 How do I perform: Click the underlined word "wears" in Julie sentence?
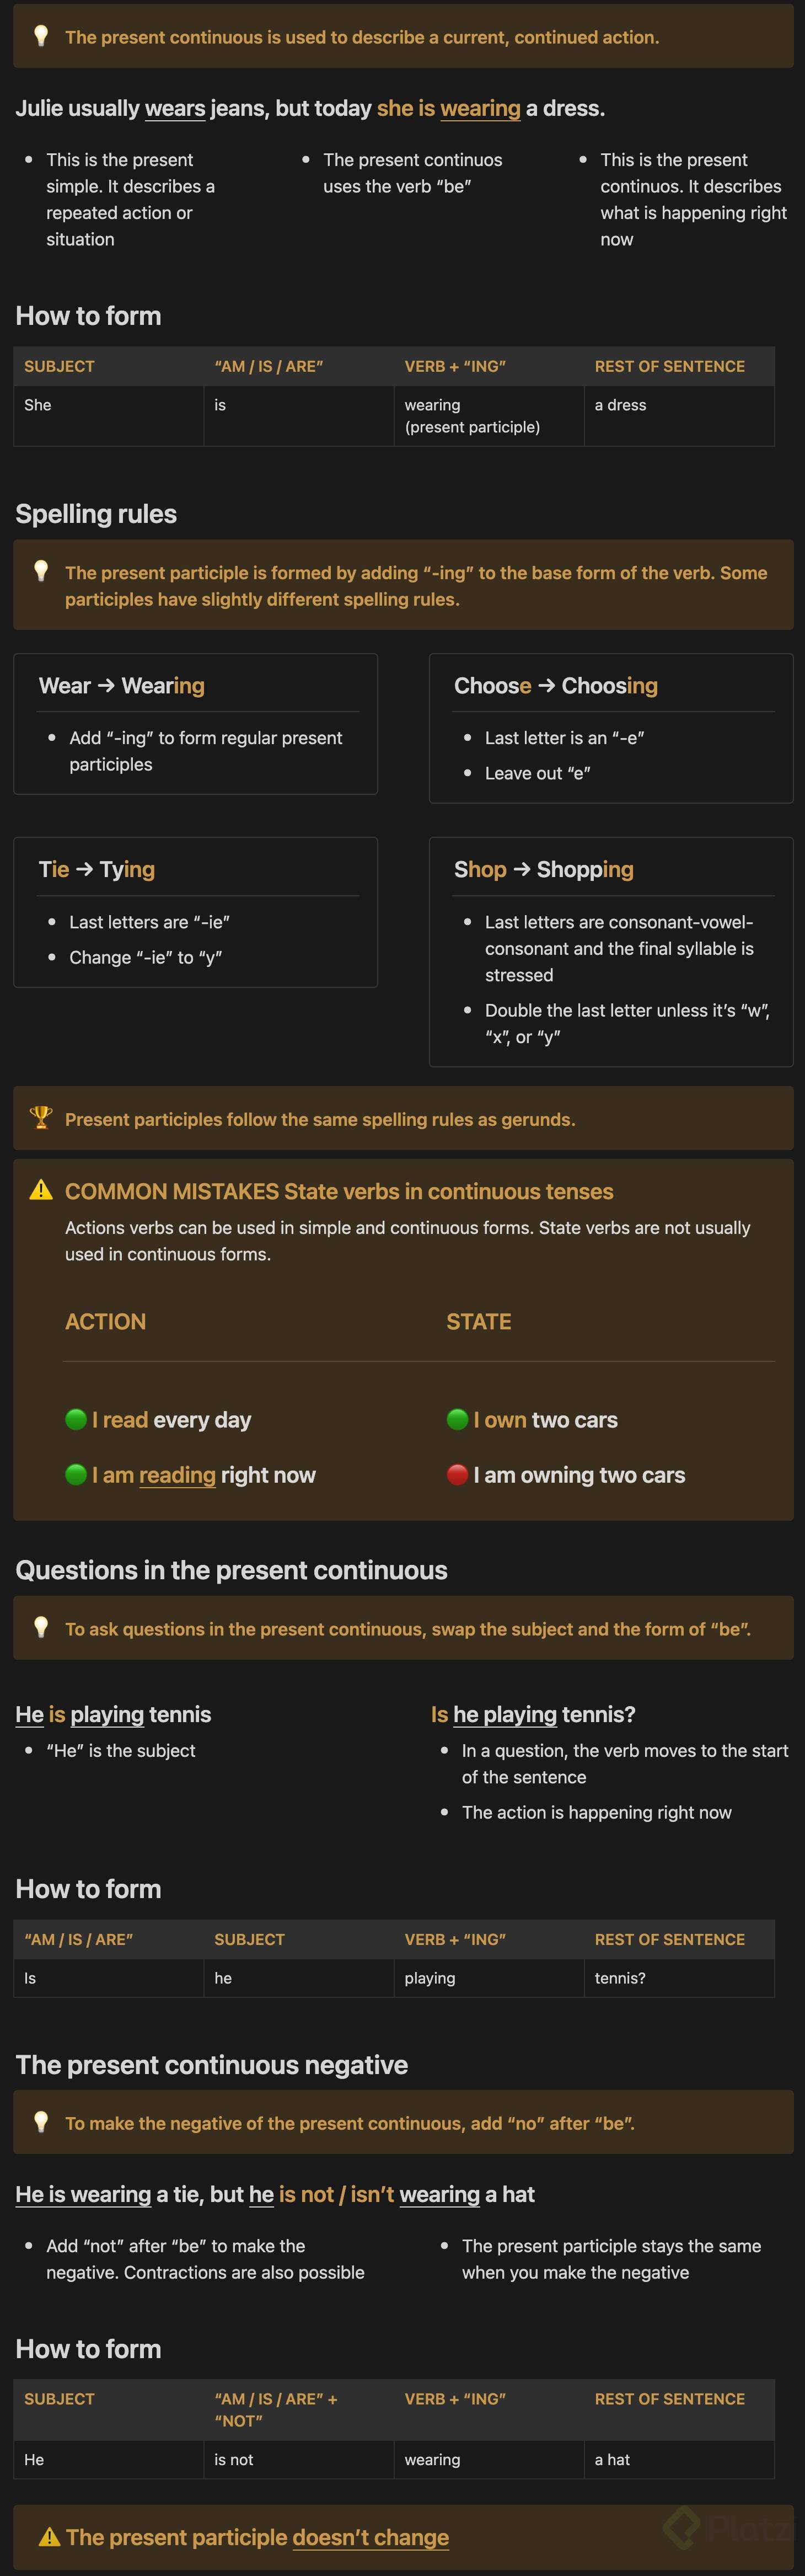pos(175,108)
